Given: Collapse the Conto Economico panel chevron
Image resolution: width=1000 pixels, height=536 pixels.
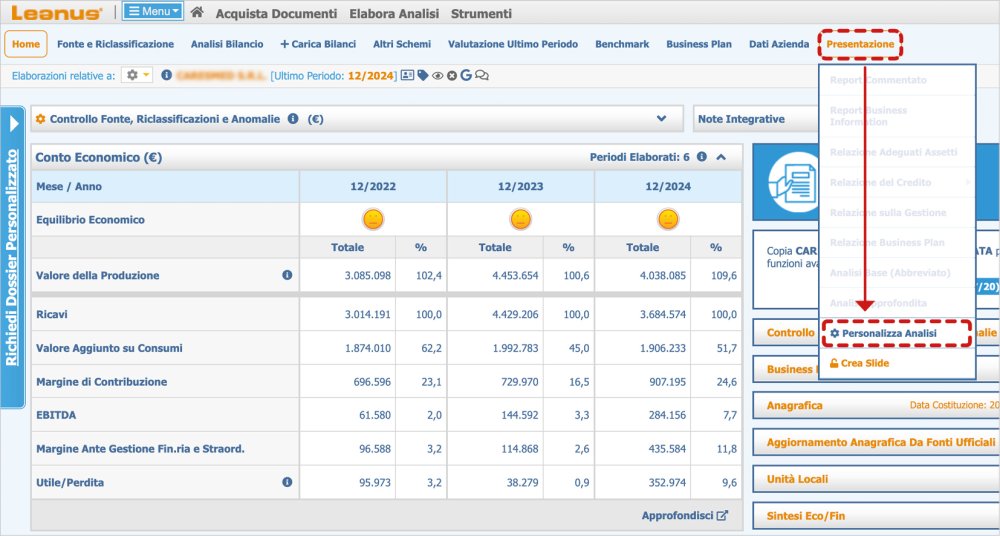Looking at the screenshot, I should 721,157.
